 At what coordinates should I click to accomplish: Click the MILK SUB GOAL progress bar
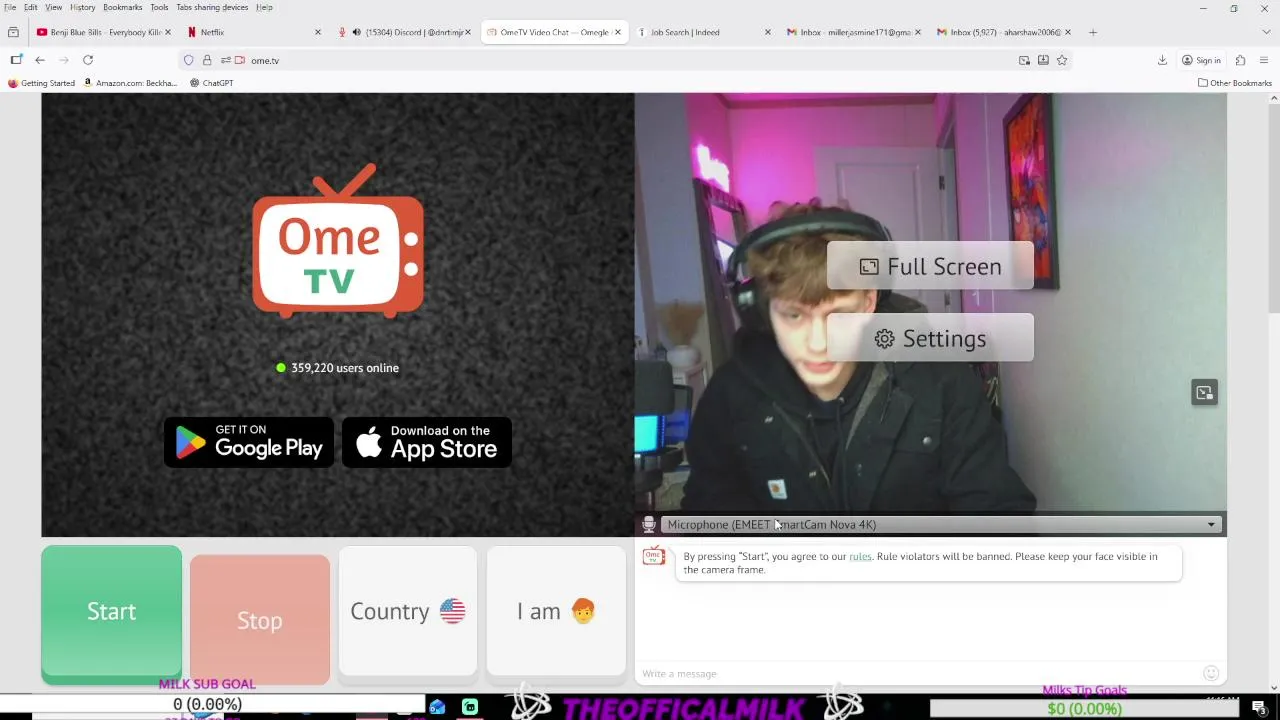[212, 704]
